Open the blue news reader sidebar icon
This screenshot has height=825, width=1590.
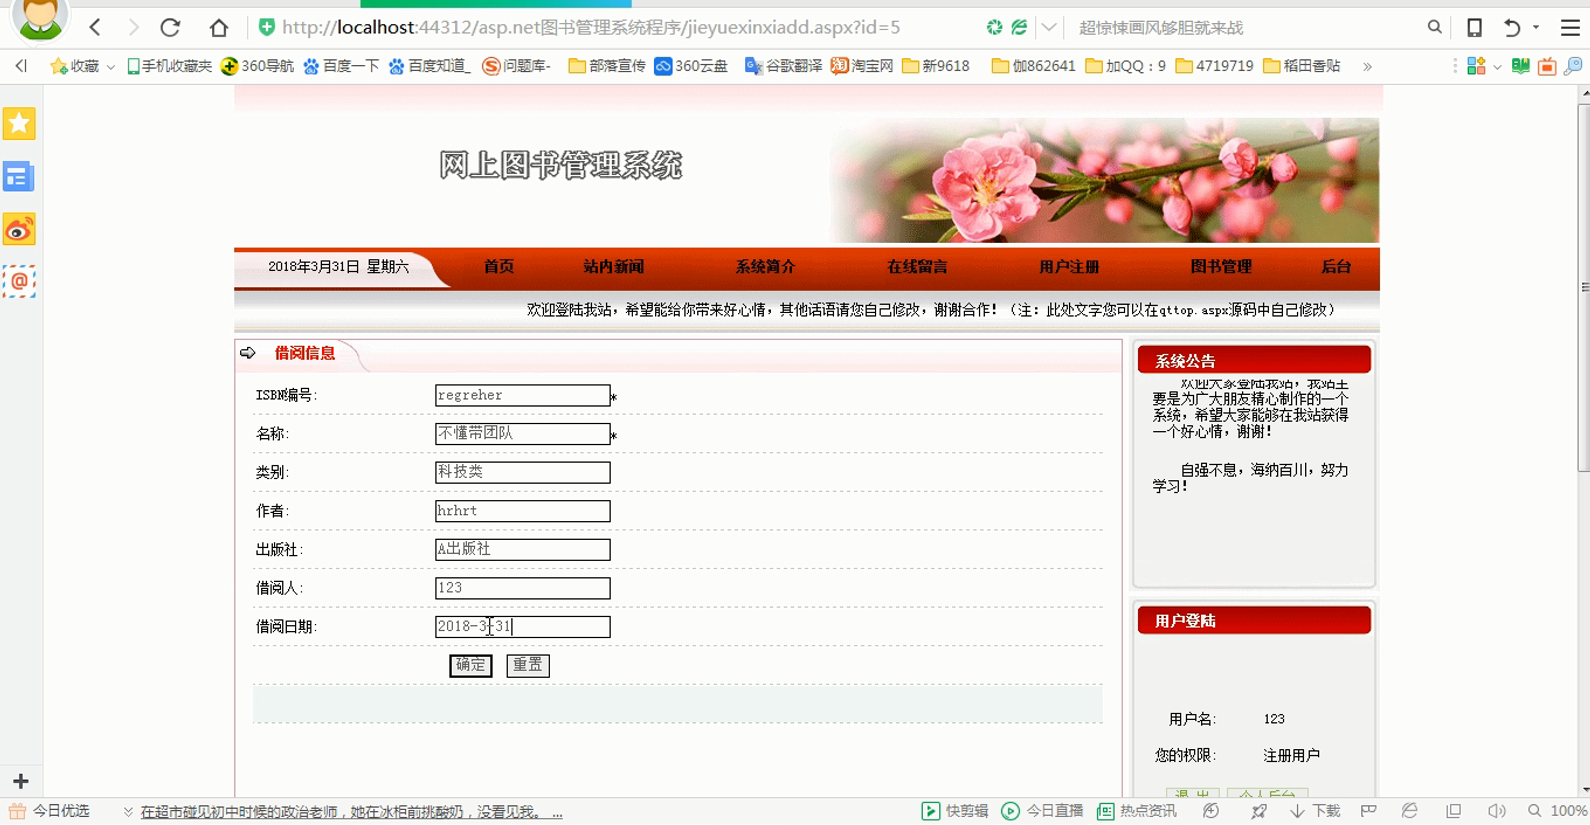tap(19, 177)
